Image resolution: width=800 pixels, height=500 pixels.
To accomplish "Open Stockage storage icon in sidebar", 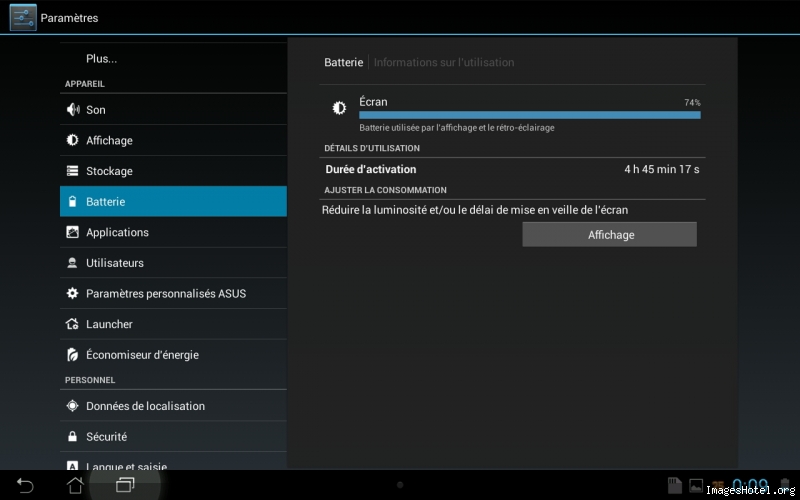I will (72, 171).
